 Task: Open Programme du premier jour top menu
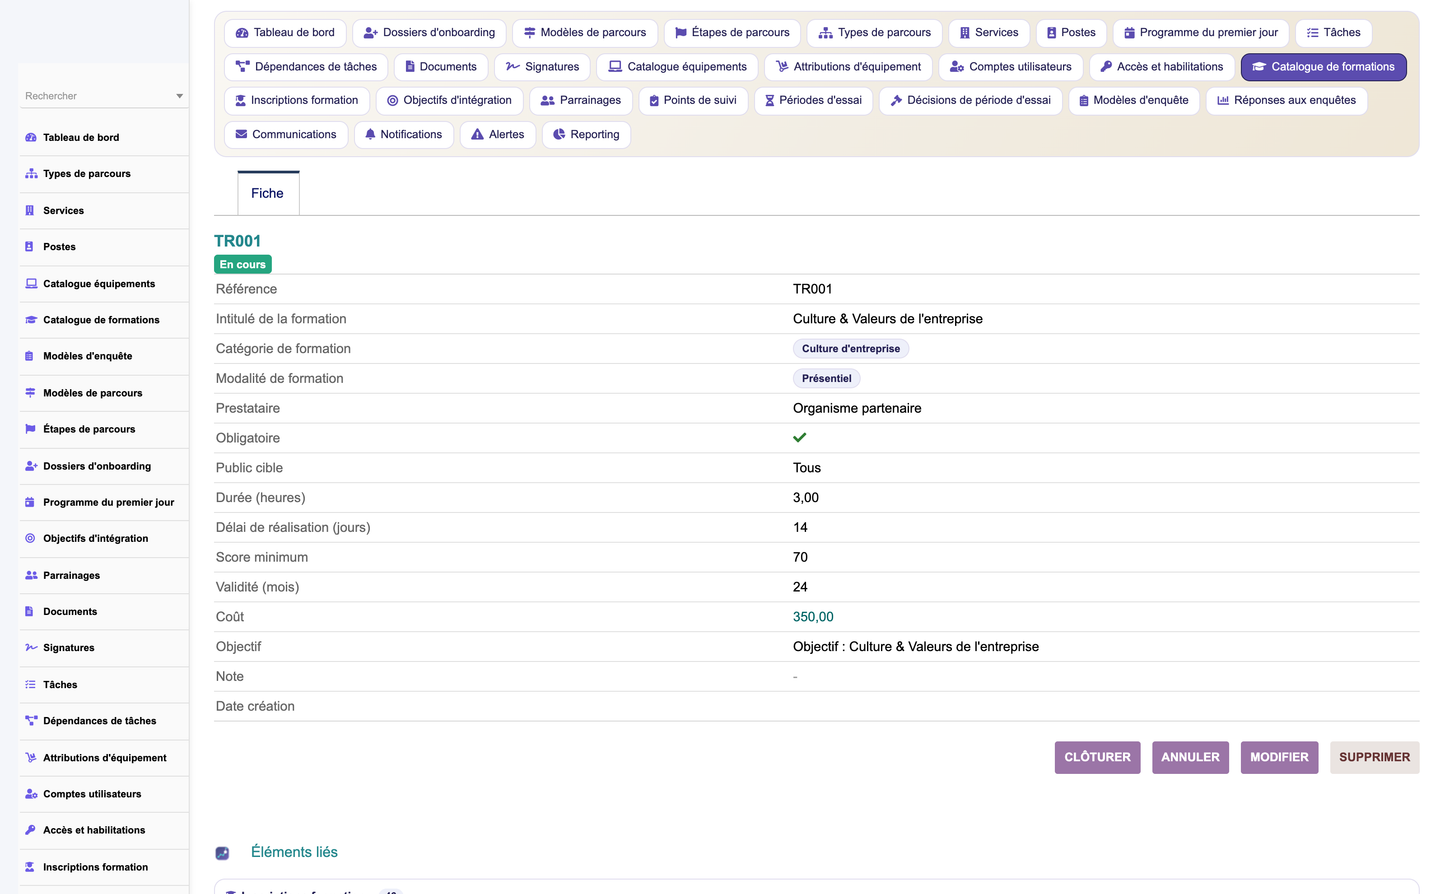1201,33
